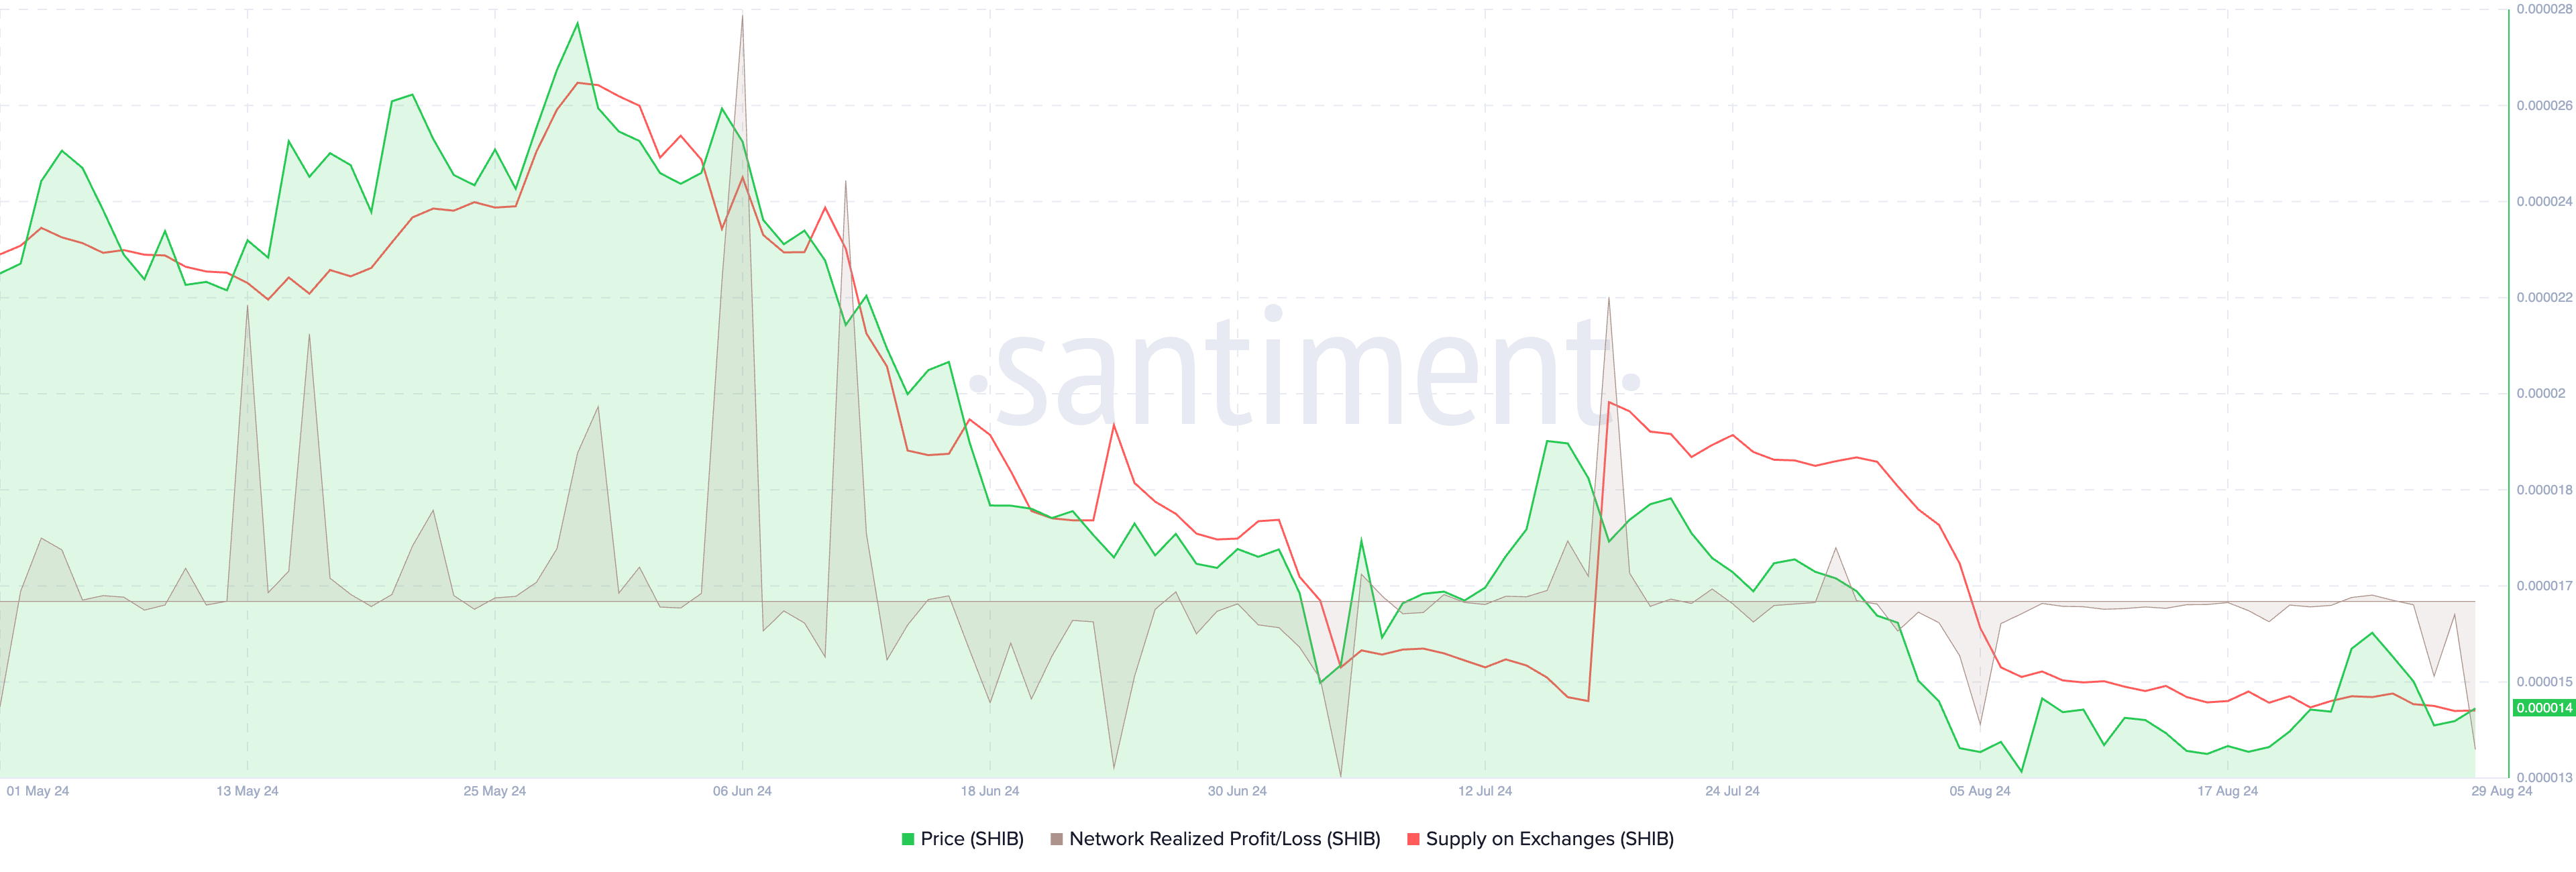Click the 0.00002 price axis label
This screenshot has width=2576, height=872.
click(2541, 393)
